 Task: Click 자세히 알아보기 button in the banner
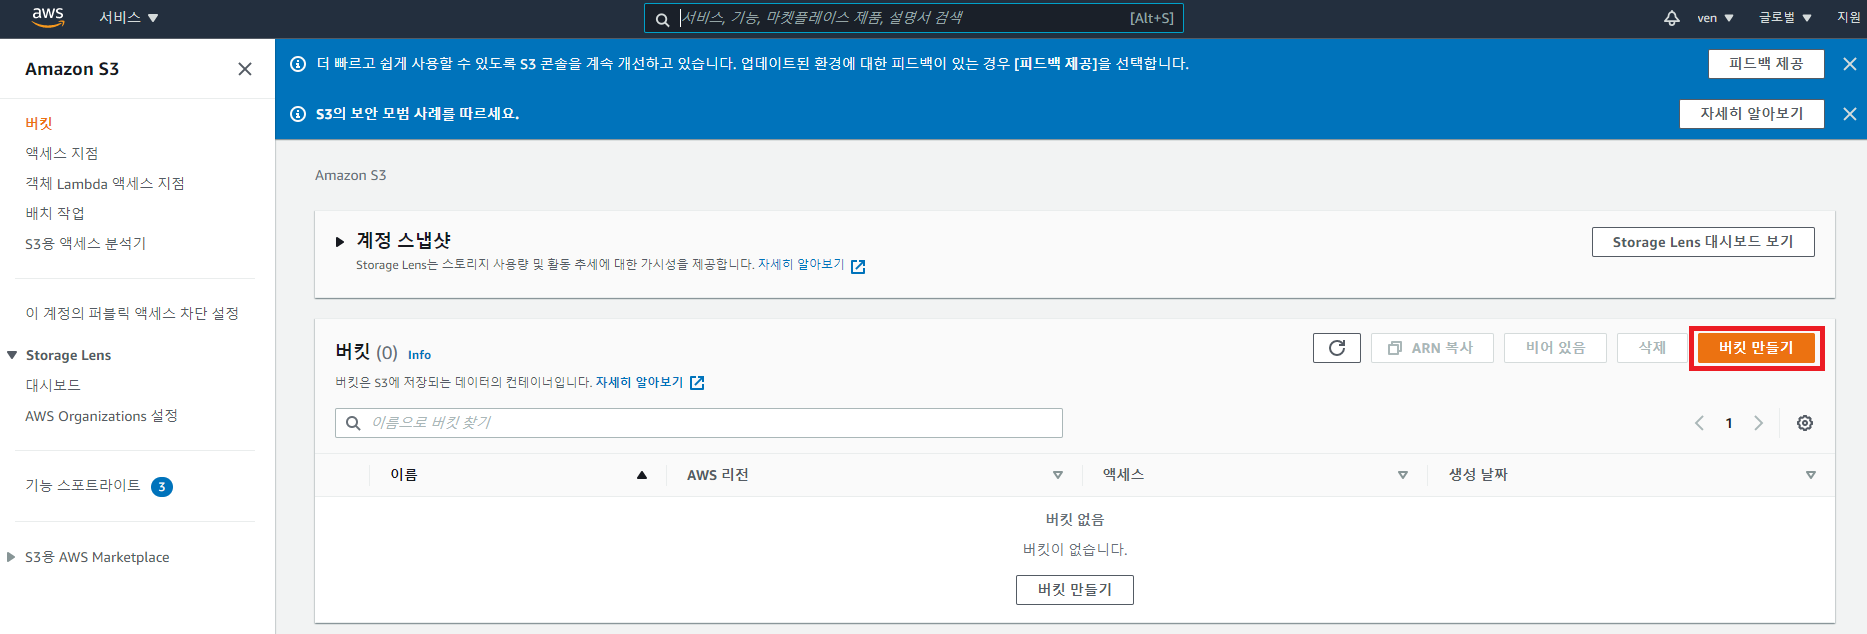(1752, 114)
